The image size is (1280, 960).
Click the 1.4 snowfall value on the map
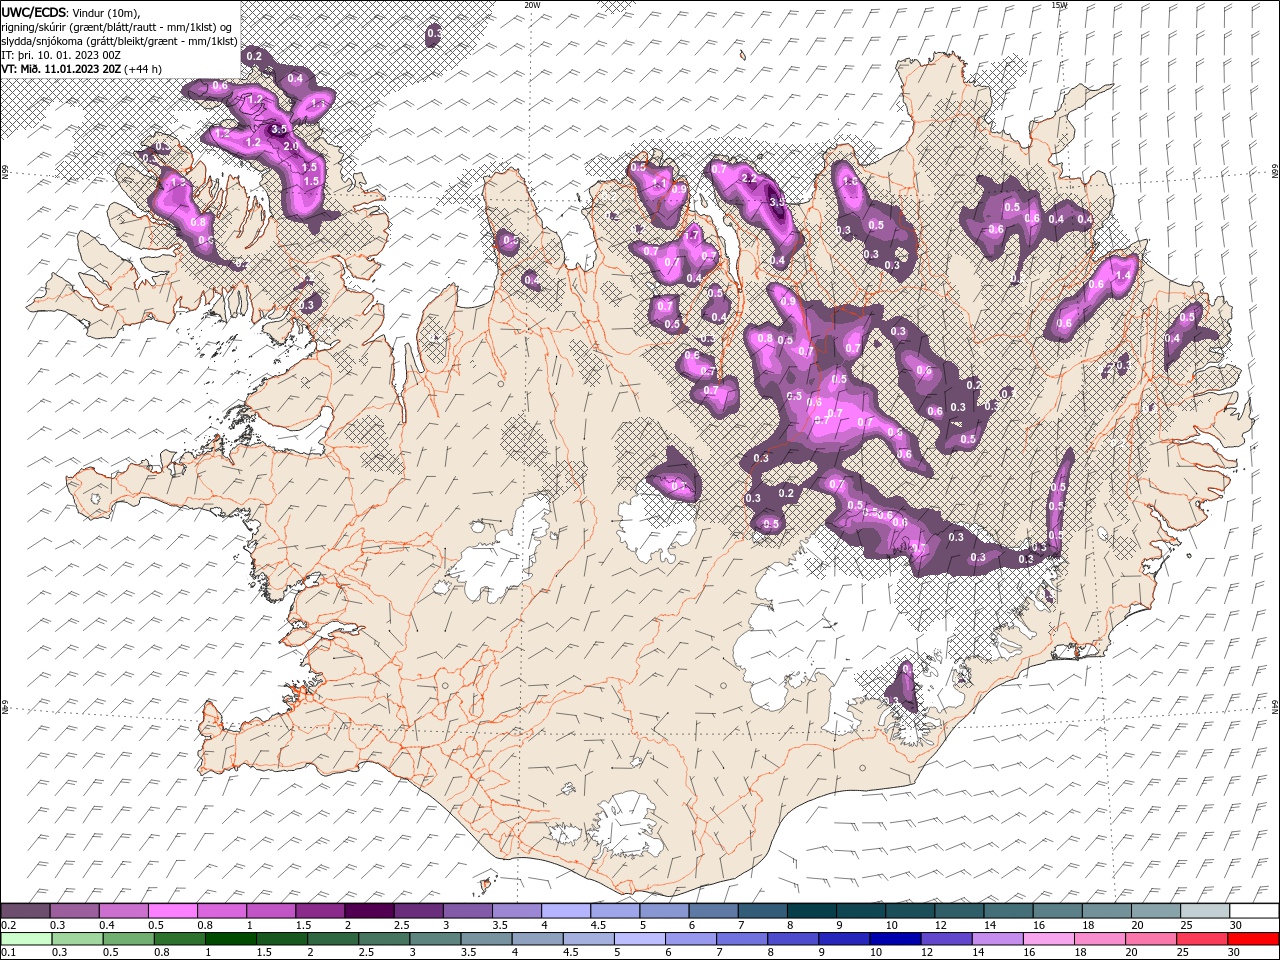(1122, 275)
